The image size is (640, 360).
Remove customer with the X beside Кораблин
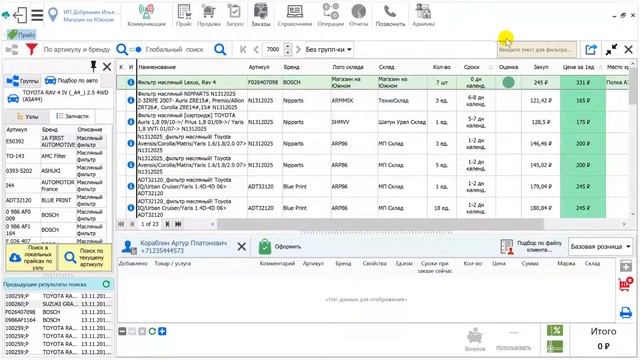pos(242,247)
